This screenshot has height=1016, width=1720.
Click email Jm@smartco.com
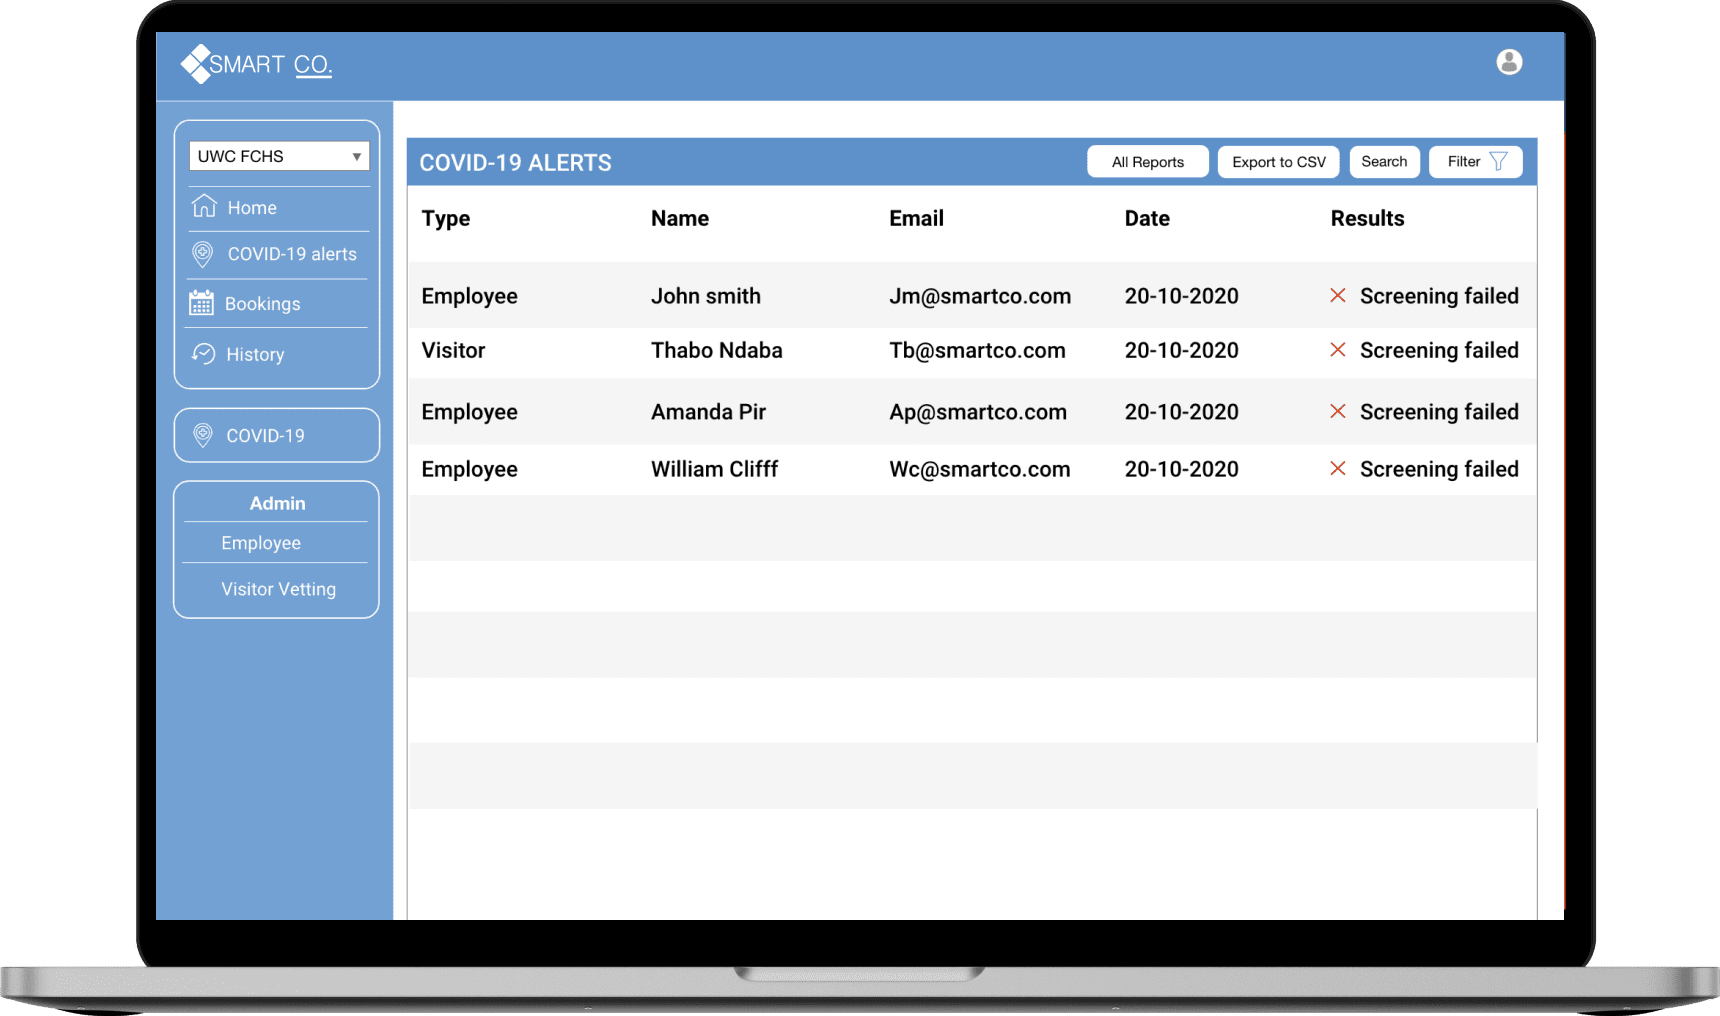[980, 296]
